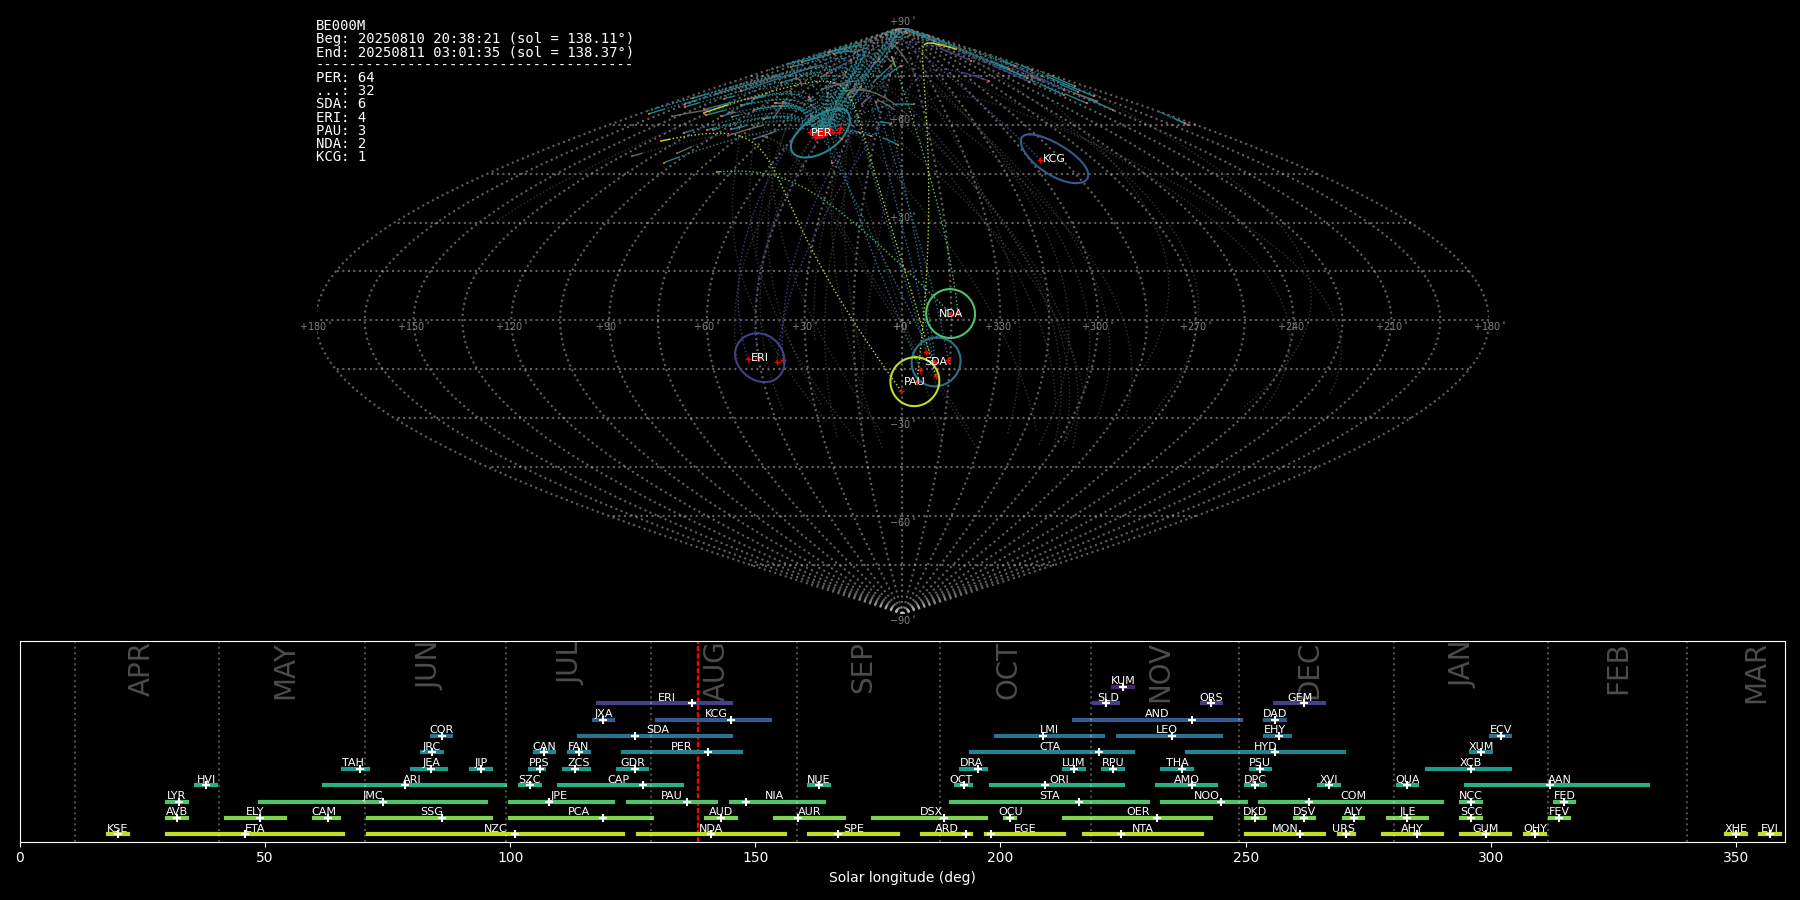1800x900 pixels.
Task: Click the station ID text 'BE000M'
Action: tap(340, 26)
